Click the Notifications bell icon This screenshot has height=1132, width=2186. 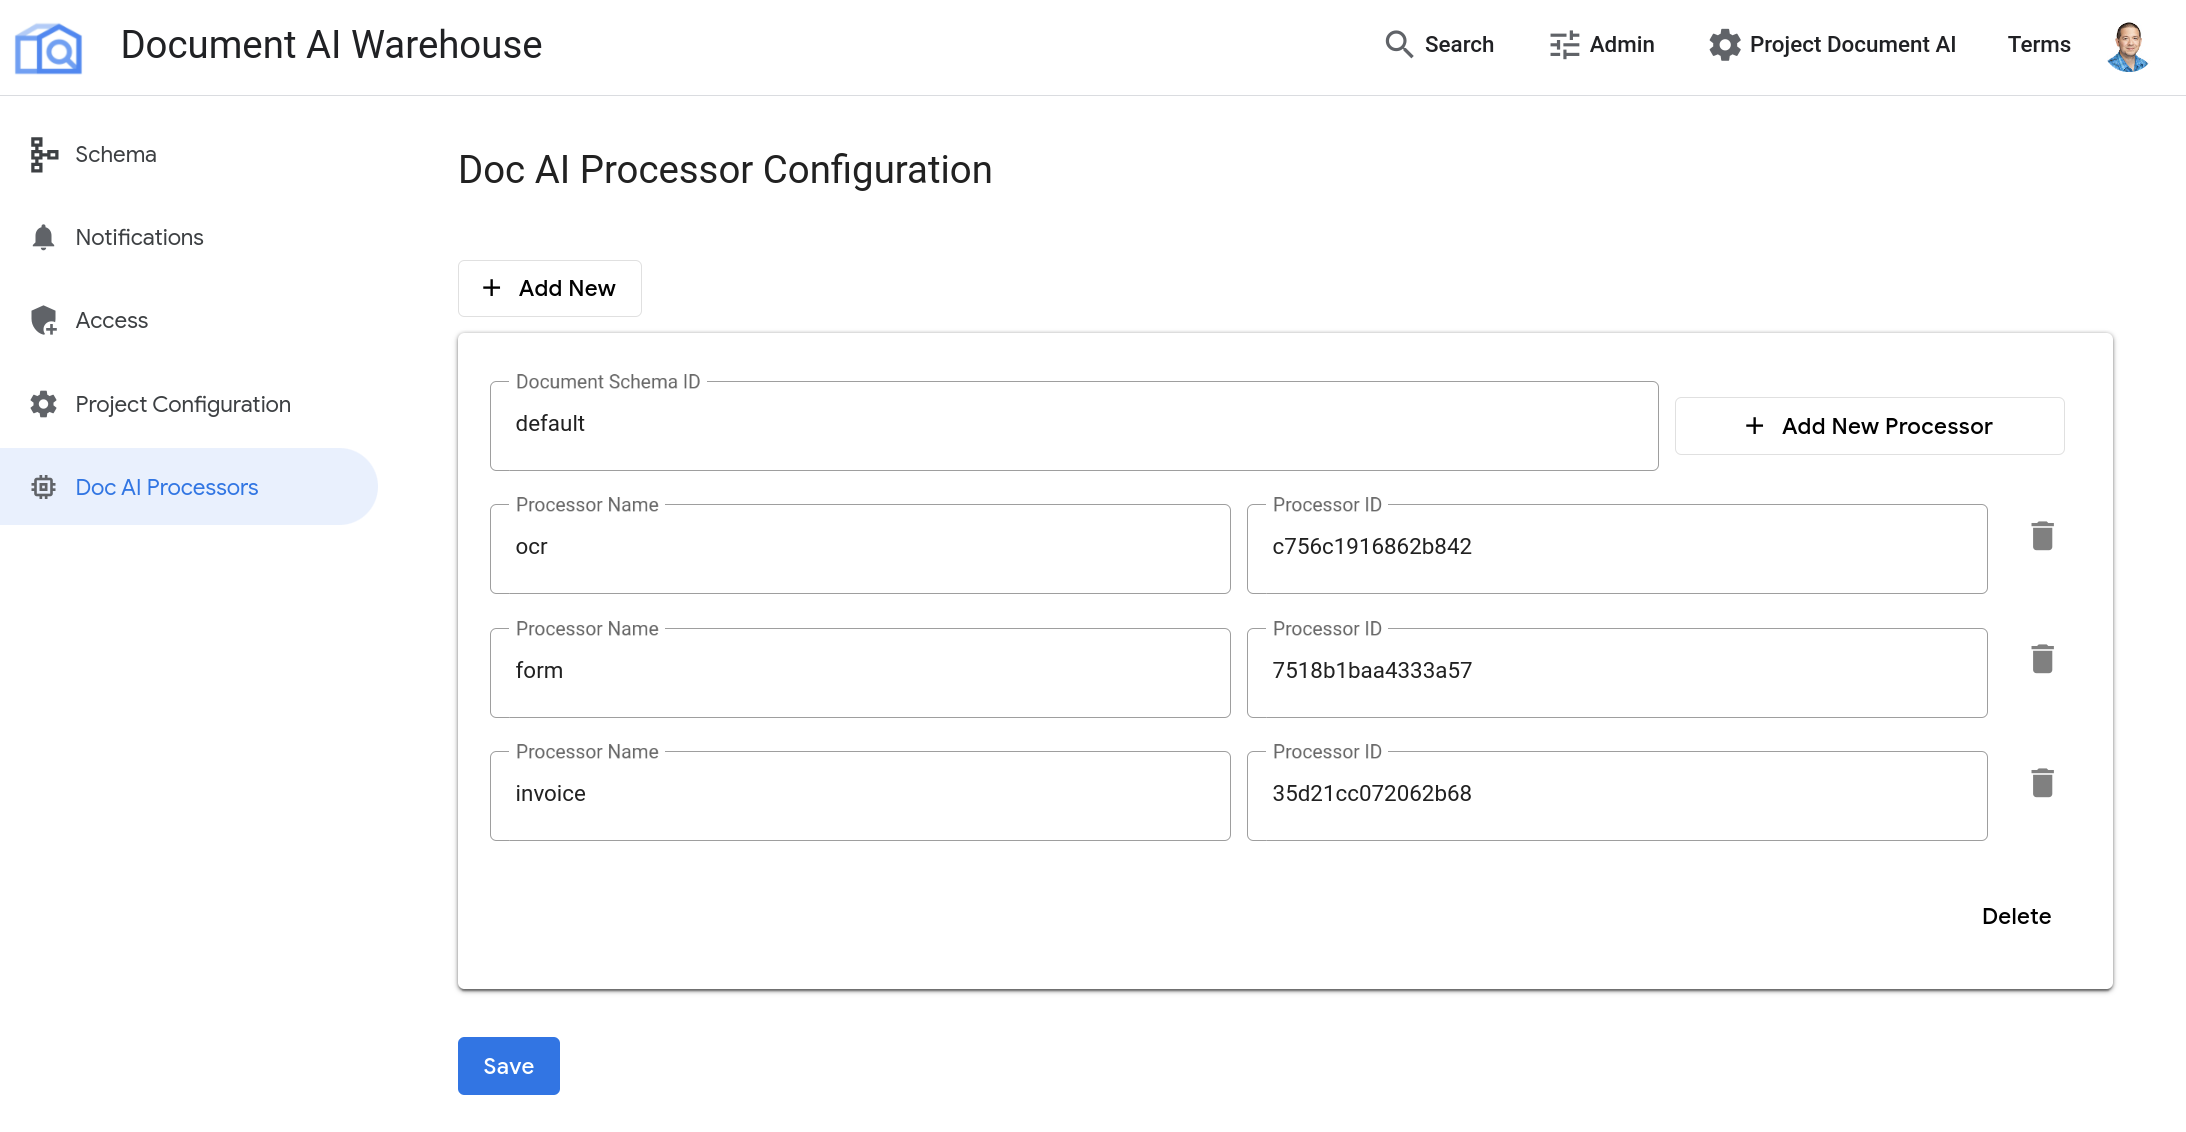(x=42, y=237)
